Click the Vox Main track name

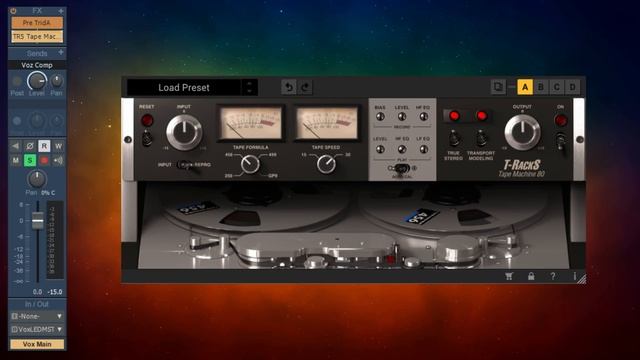coord(37,344)
